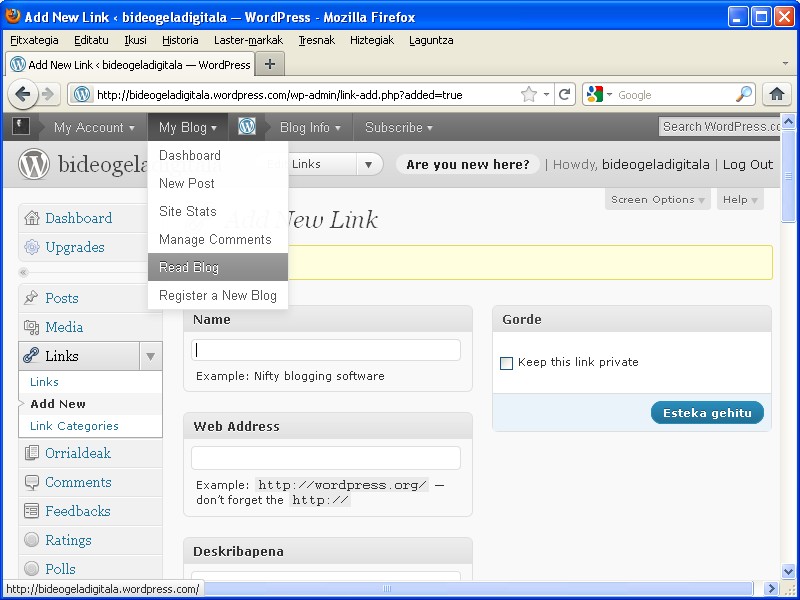Open the Upgrades sidebar link
The image size is (800, 600).
[x=74, y=247]
